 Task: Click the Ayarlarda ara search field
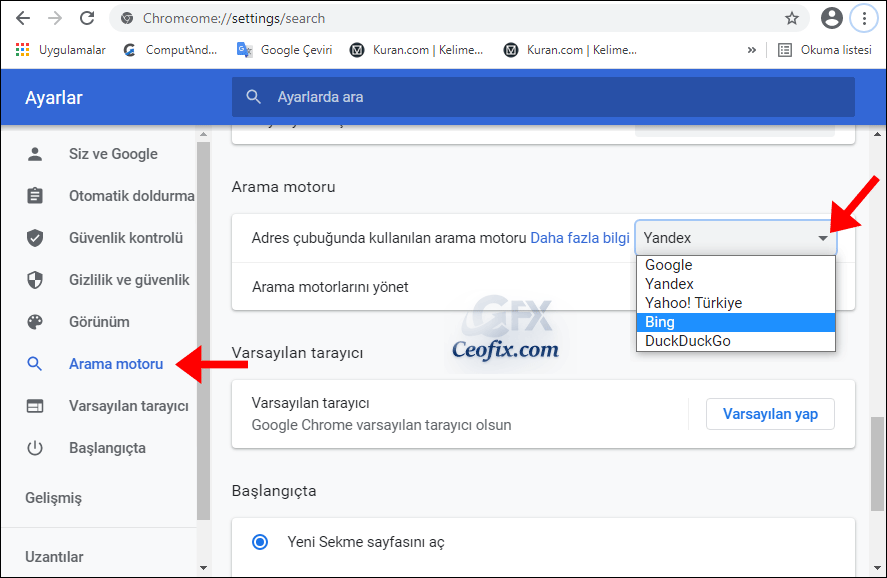click(543, 97)
